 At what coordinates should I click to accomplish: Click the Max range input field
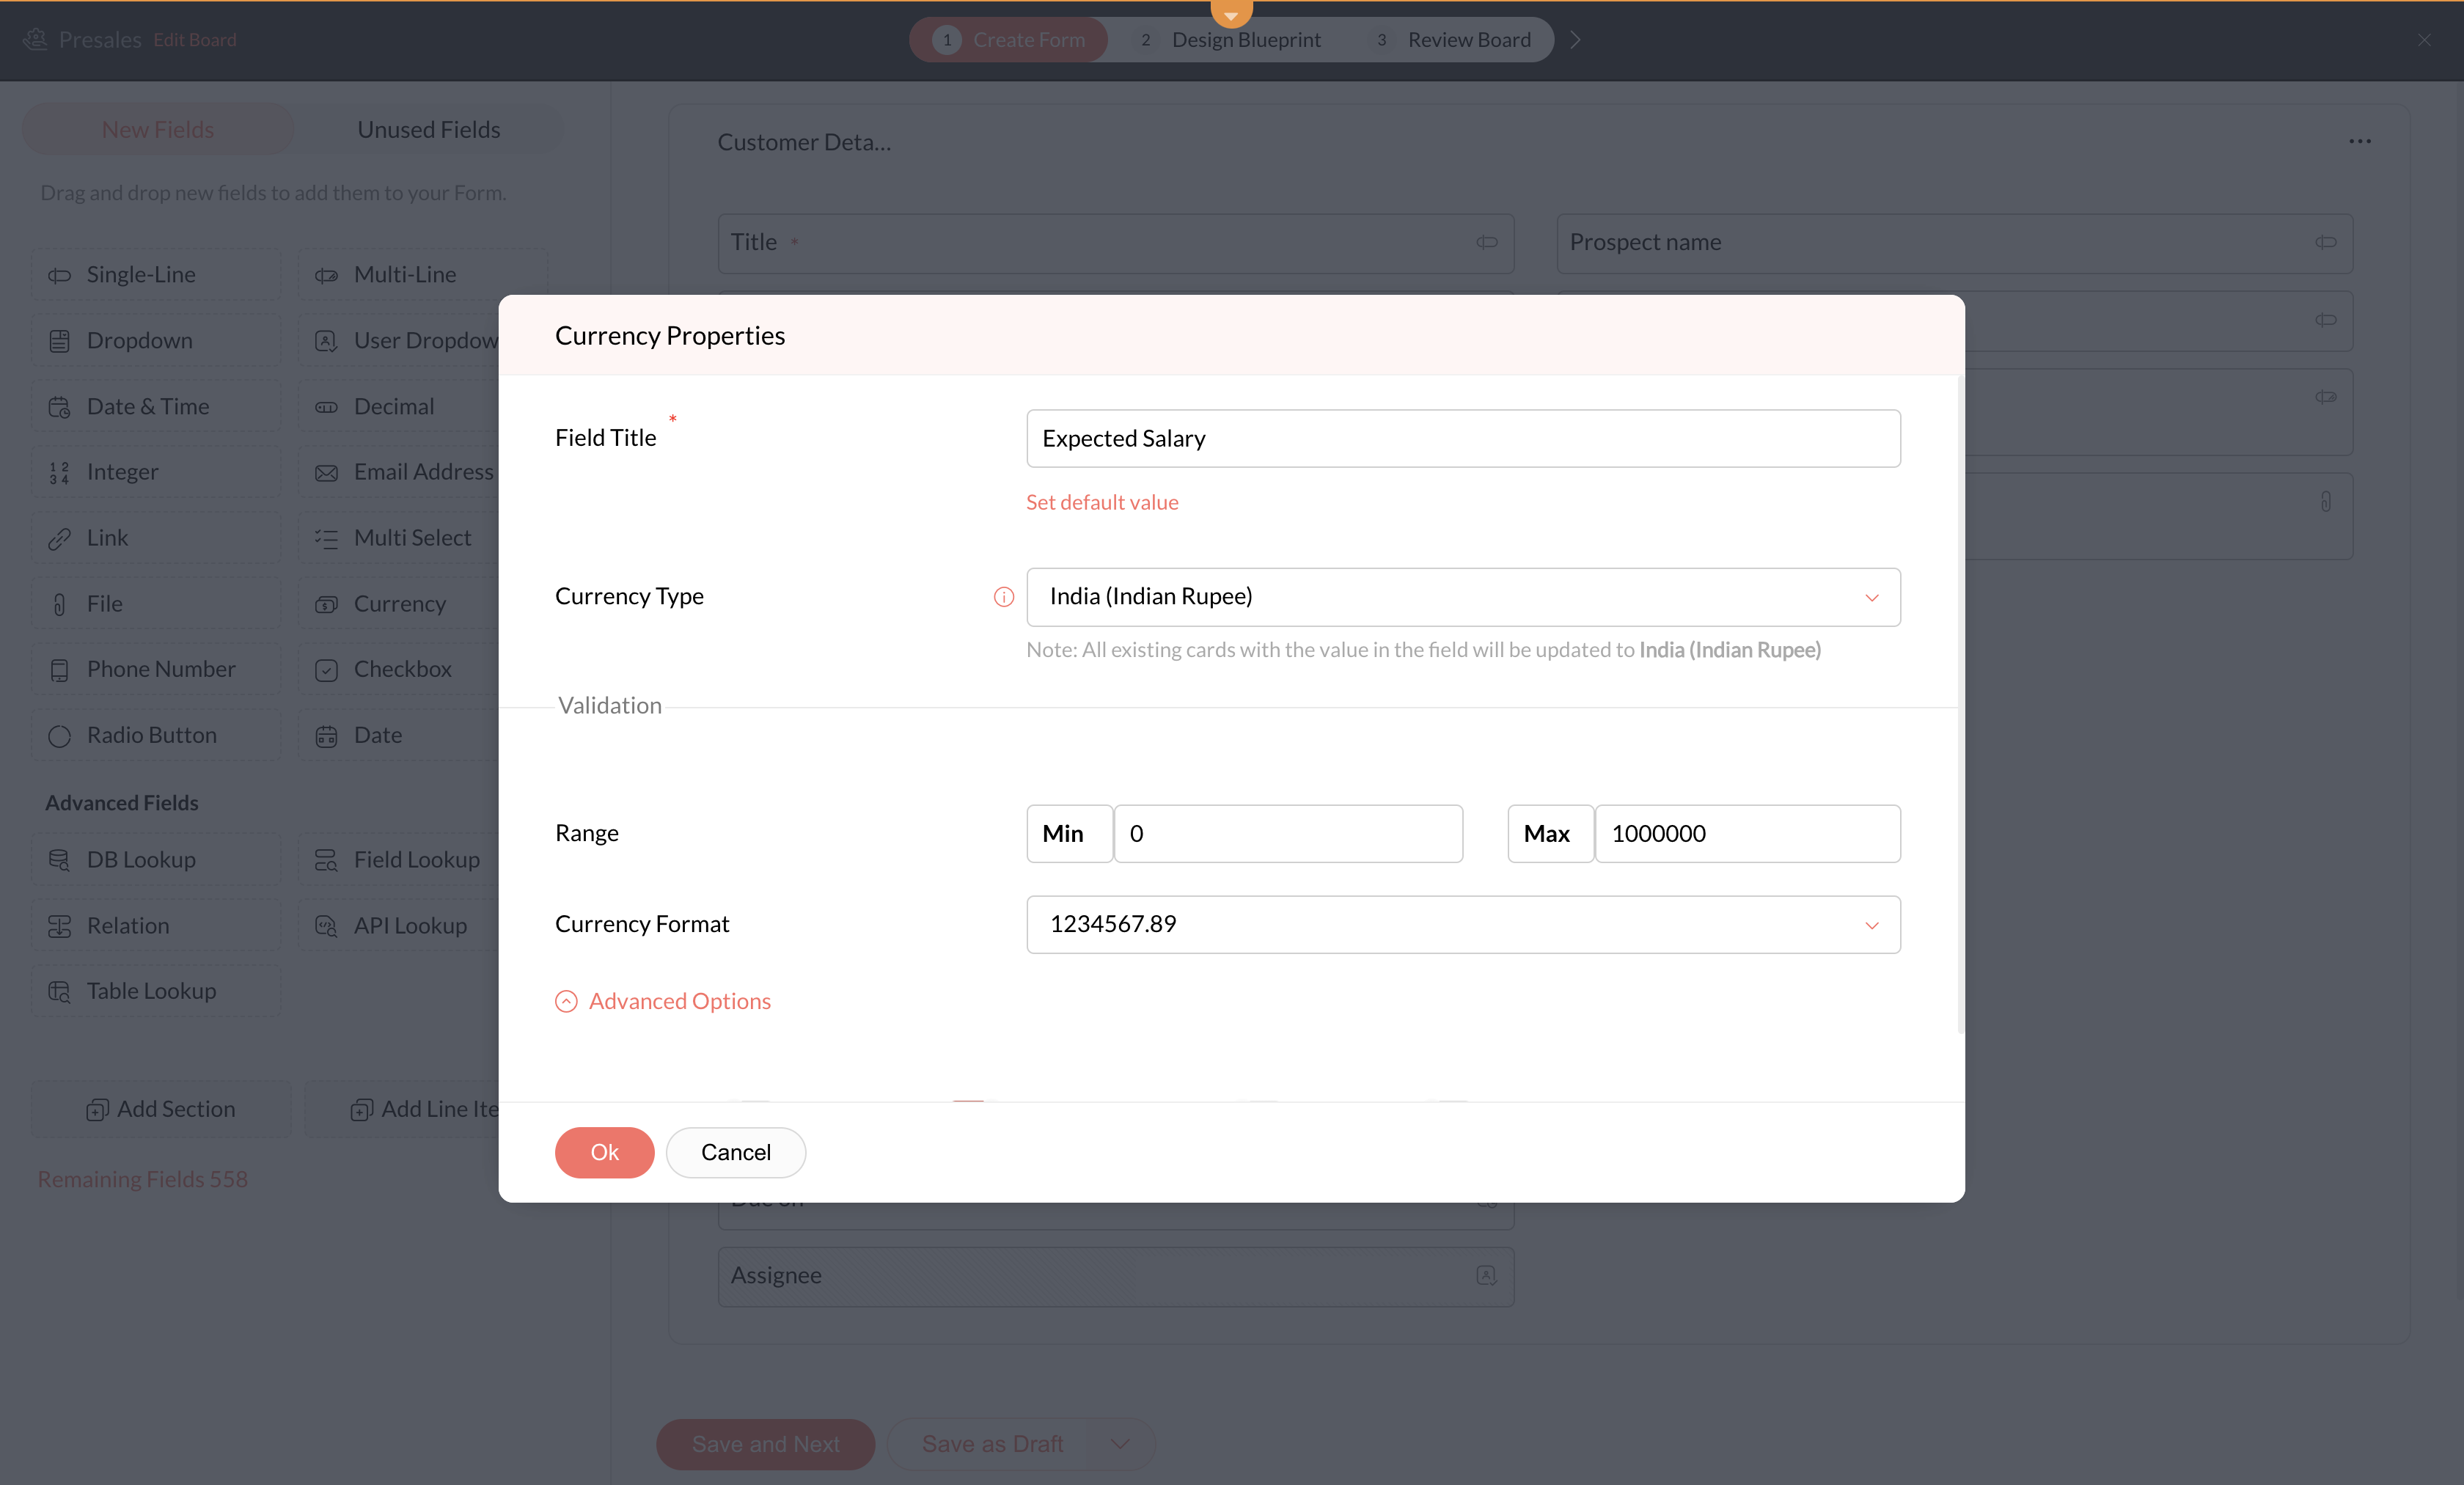(1746, 834)
